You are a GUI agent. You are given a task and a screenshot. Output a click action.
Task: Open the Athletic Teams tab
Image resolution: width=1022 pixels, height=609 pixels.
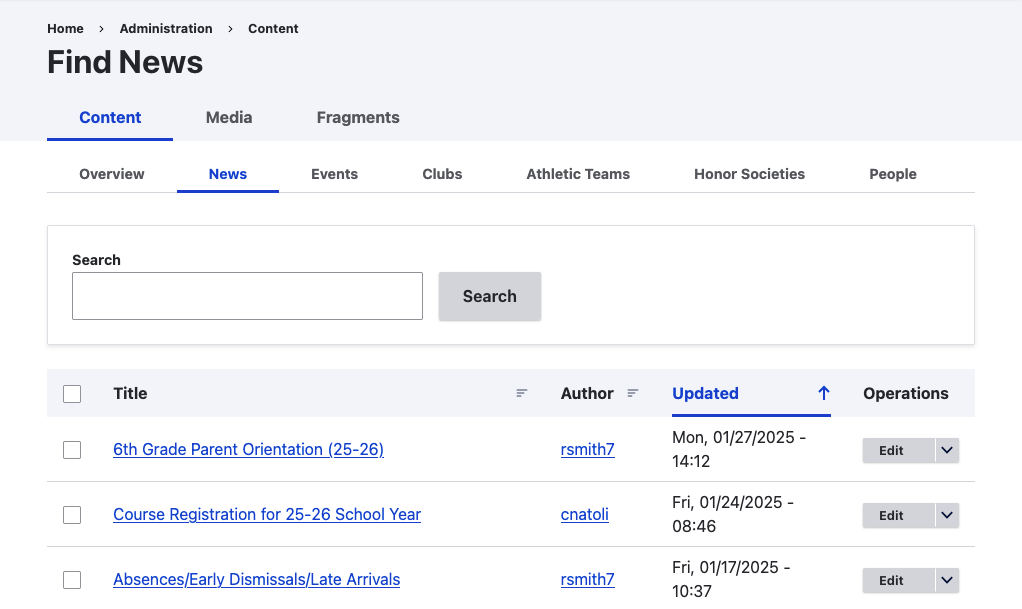tap(578, 174)
